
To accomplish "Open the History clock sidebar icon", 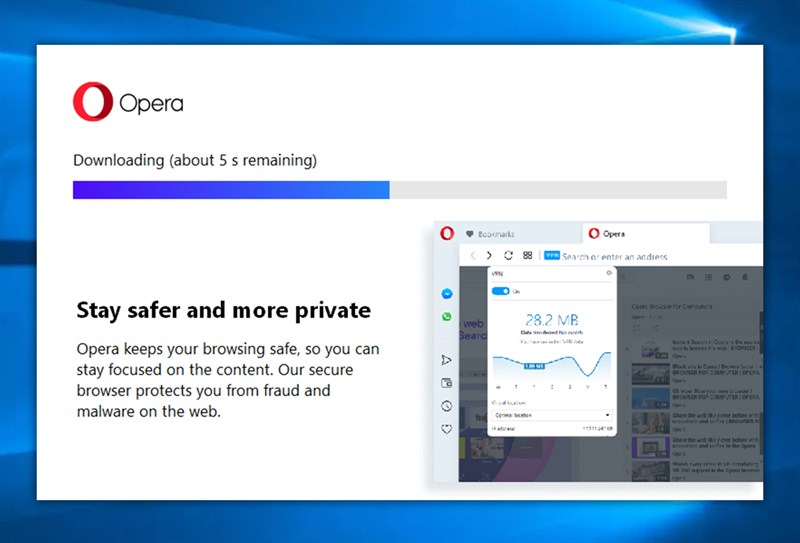I will coord(446,406).
